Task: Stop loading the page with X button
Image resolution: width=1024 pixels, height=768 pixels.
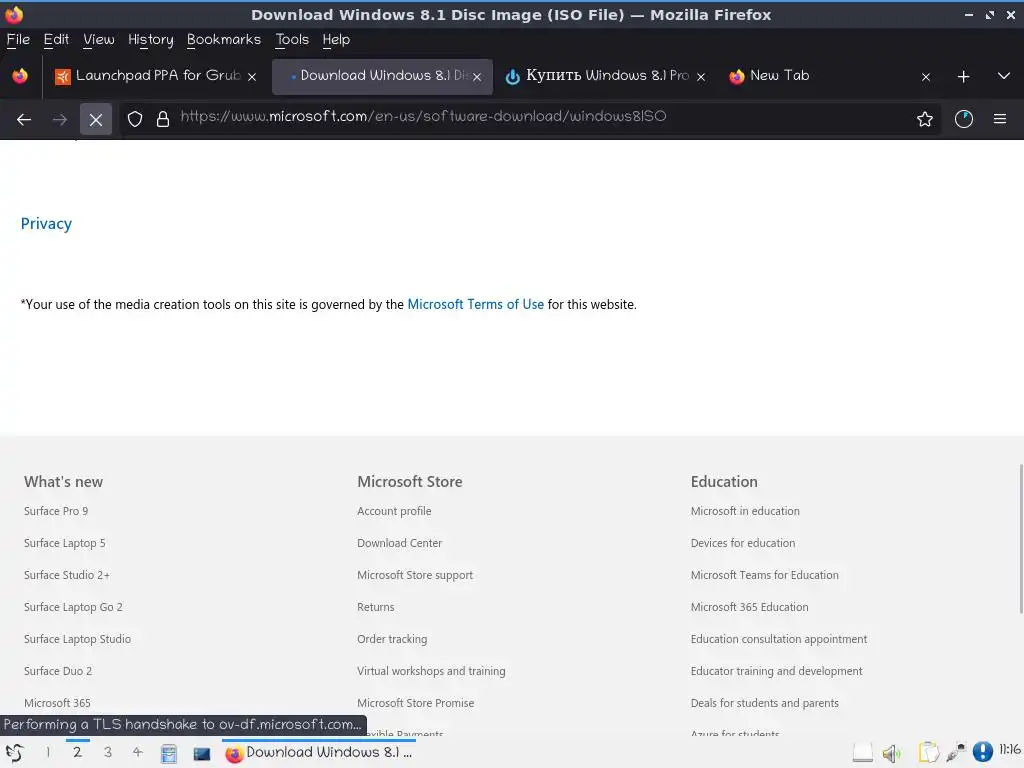Action: [96, 120]
